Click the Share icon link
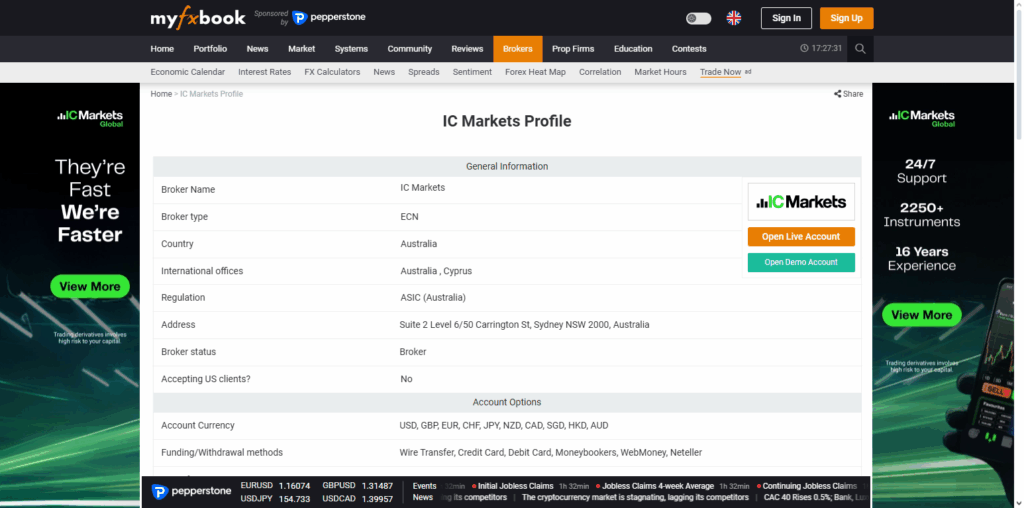 coord(848,94)
